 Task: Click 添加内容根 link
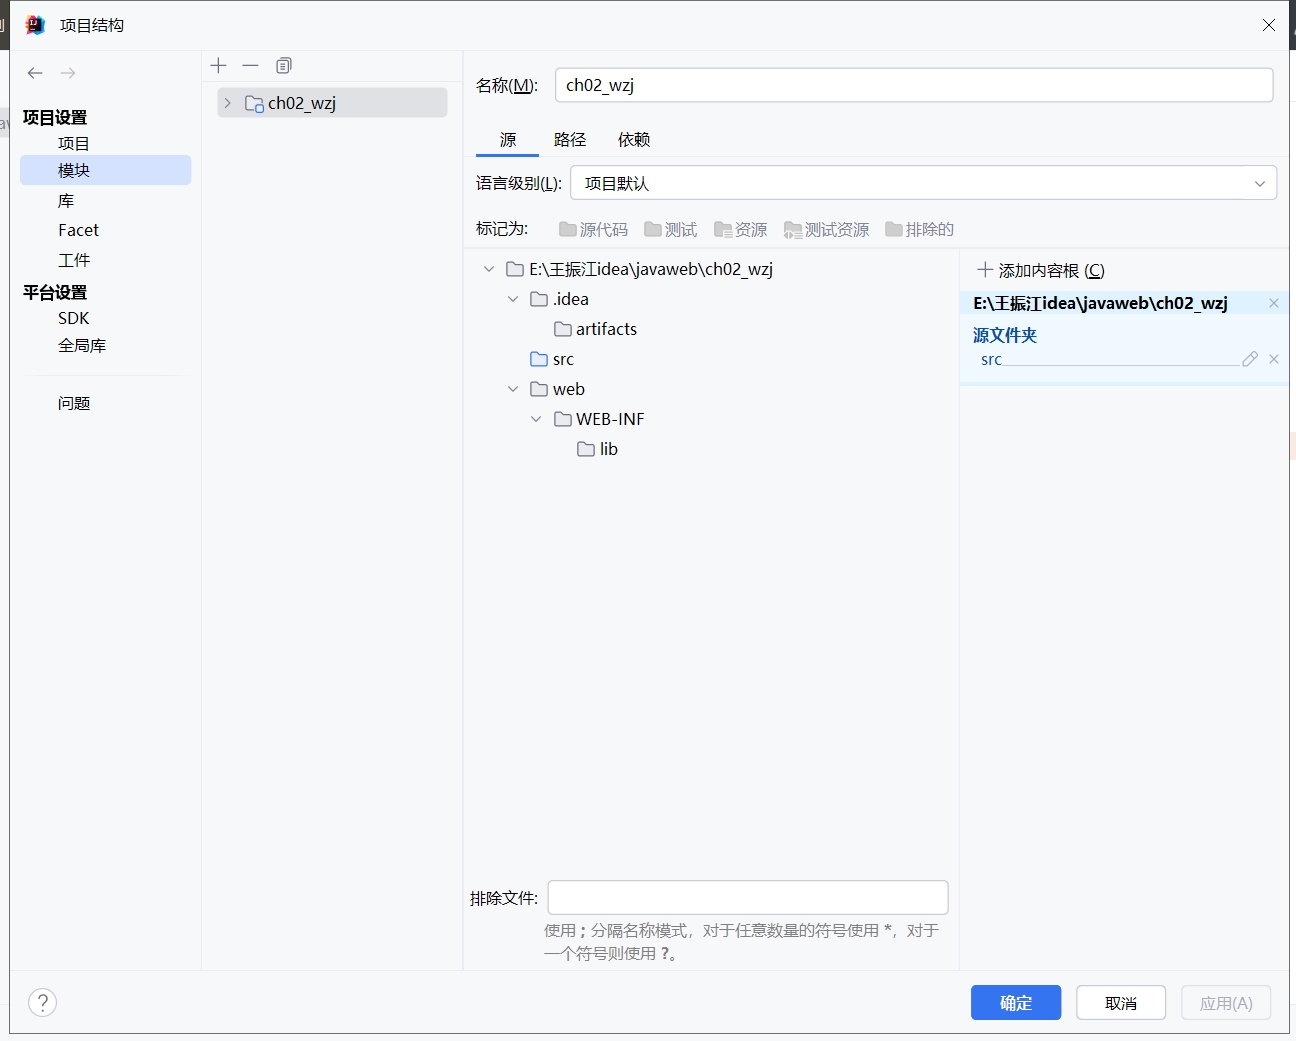[x=1041, y=271]
